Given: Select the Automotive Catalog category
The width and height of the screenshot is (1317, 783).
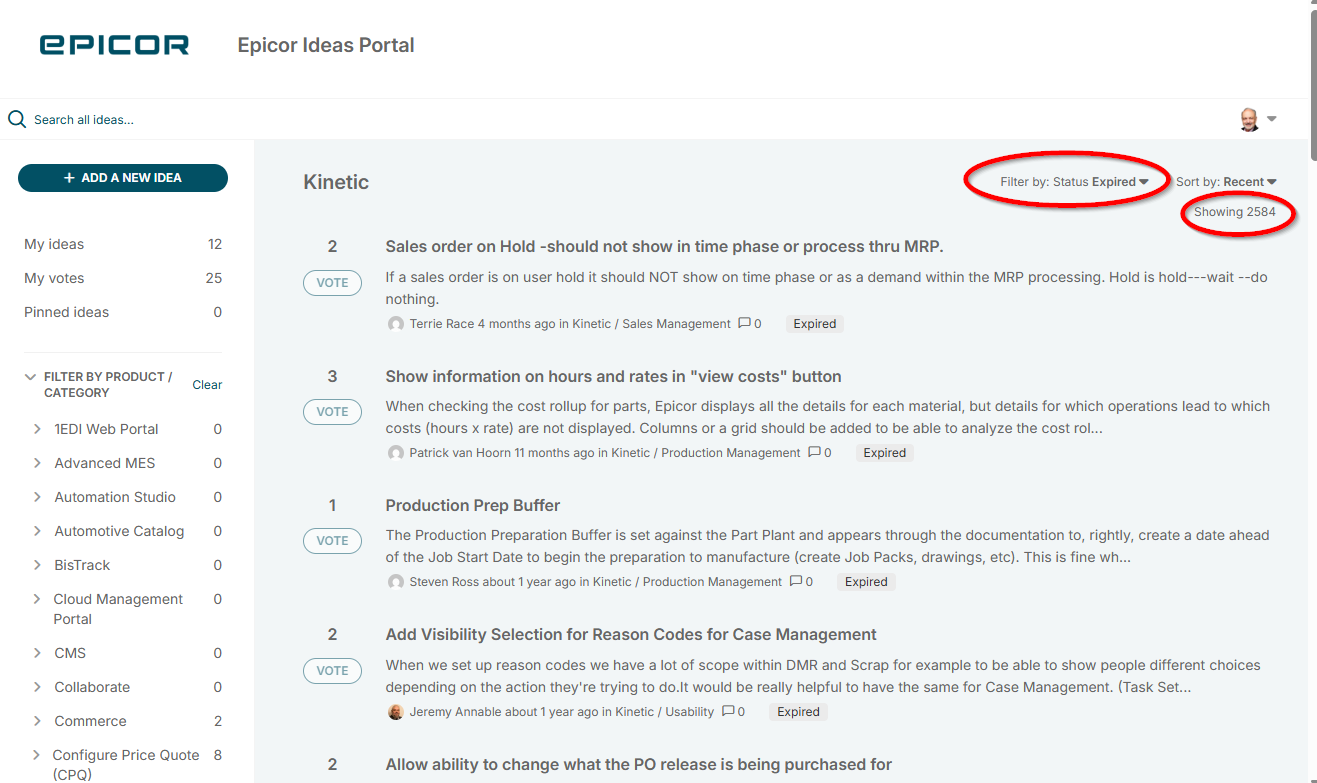Looking at the screenshot, I should click(x=119, y=531).
